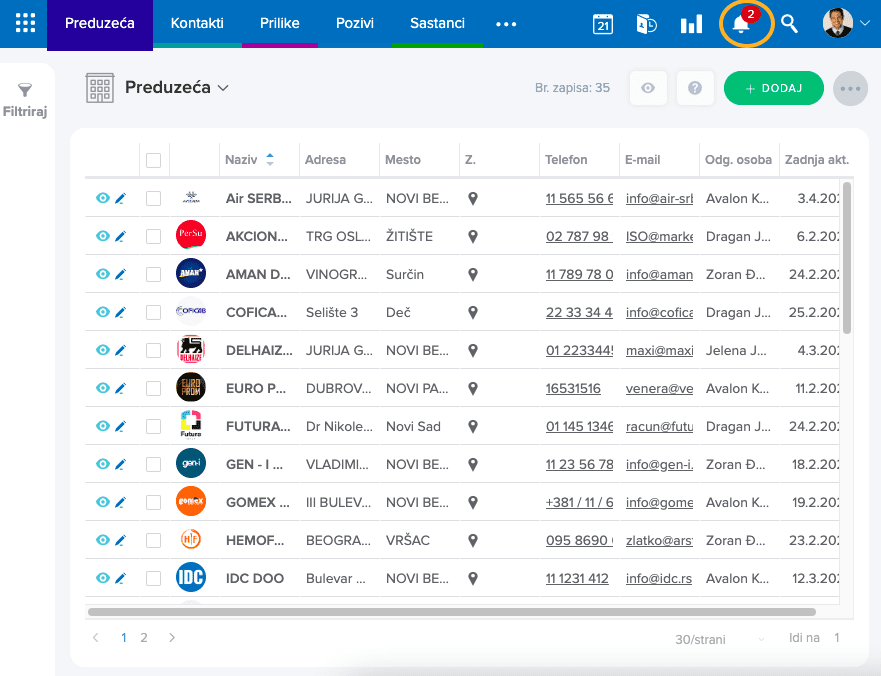Screen dimensions: 881x676
Task: Click the search magnifier icon
Action: pos(789,24)
